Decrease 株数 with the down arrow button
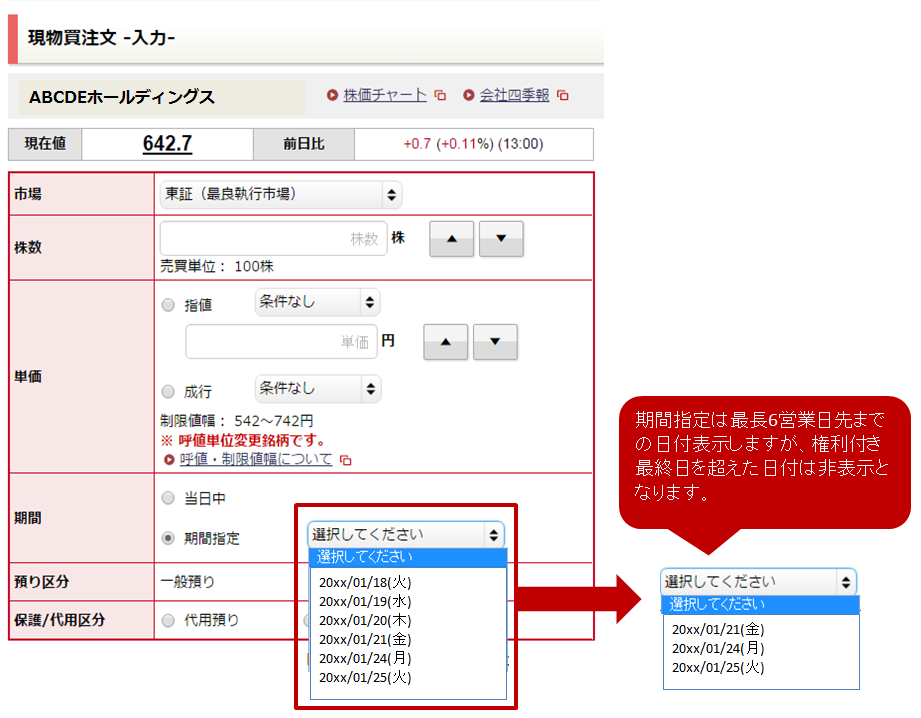921x718 pixels. (501, 239)
